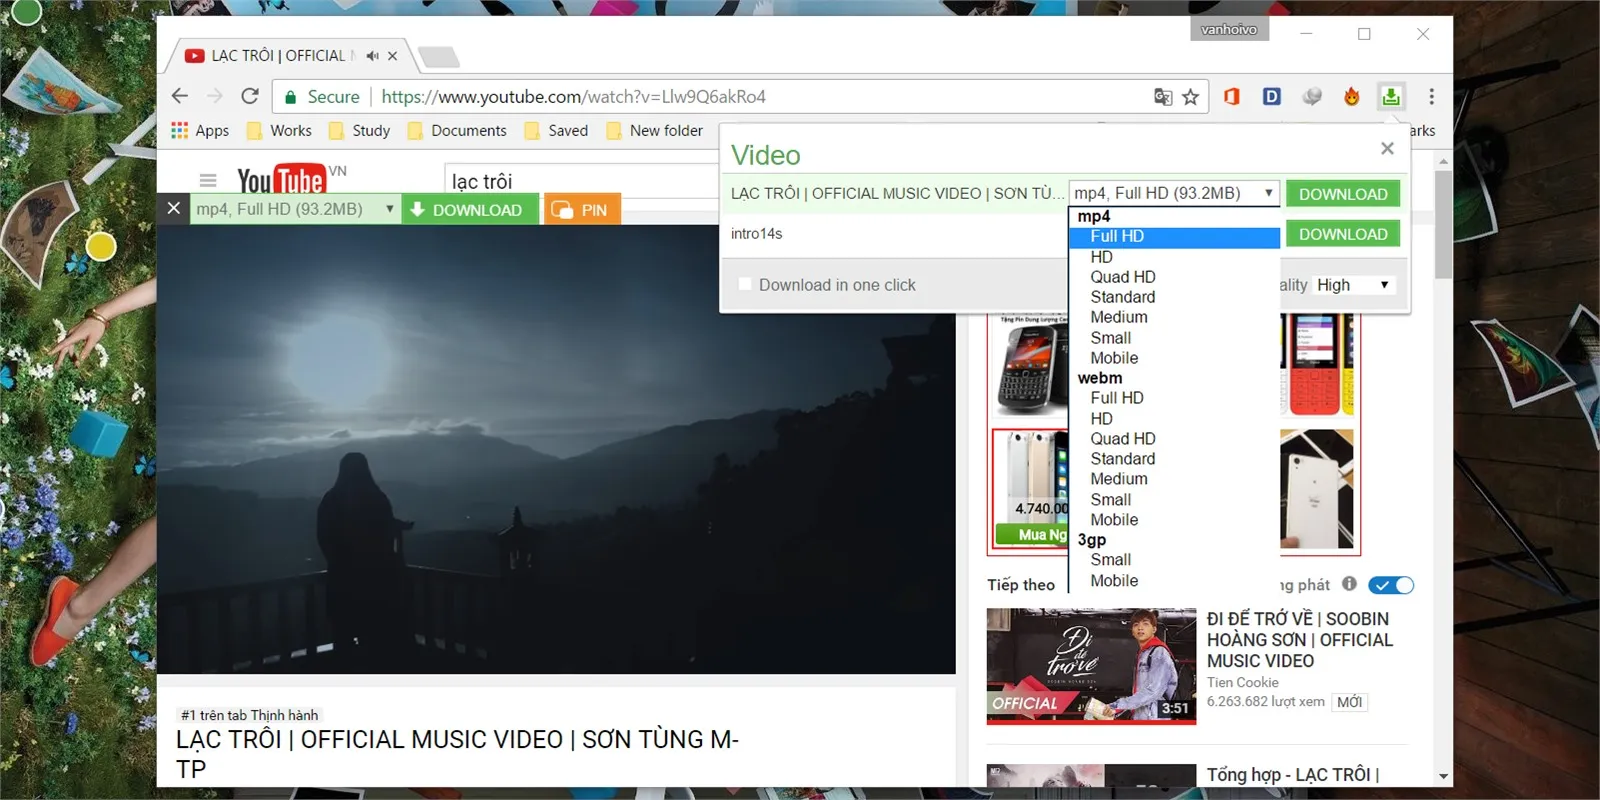Close the Video popup panel

pos(1387,148)
